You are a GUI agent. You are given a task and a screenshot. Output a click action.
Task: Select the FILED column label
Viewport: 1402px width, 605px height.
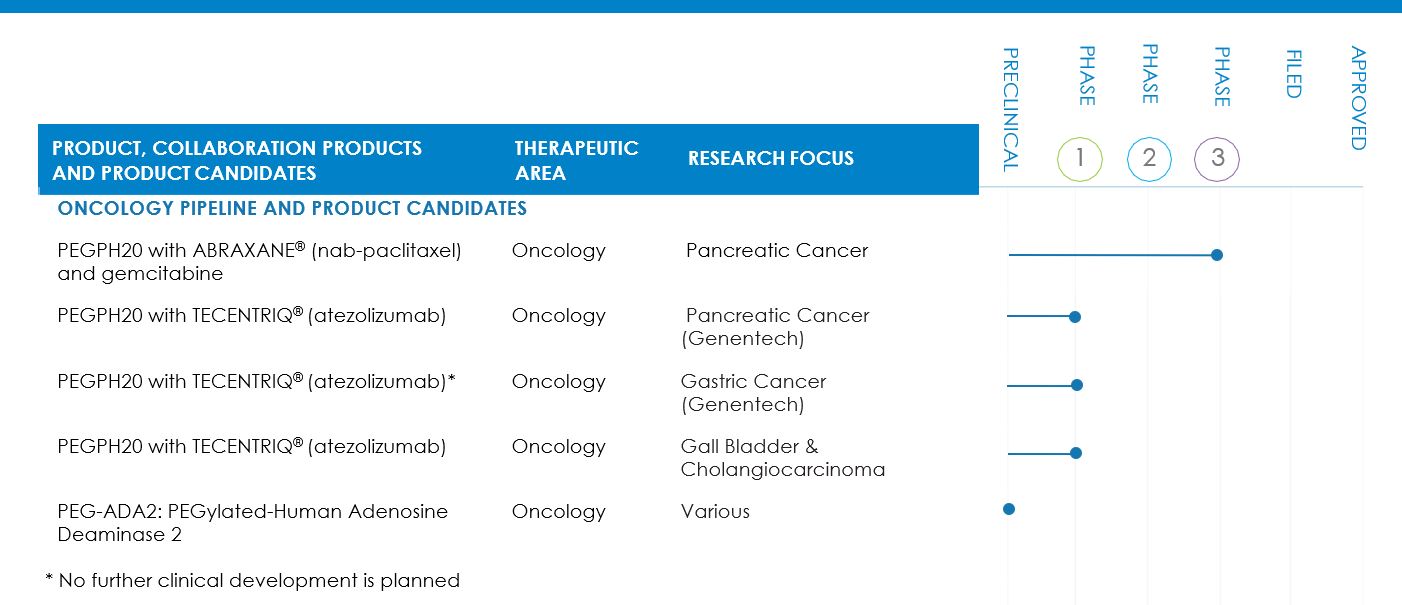click(x=1294, y=74)
